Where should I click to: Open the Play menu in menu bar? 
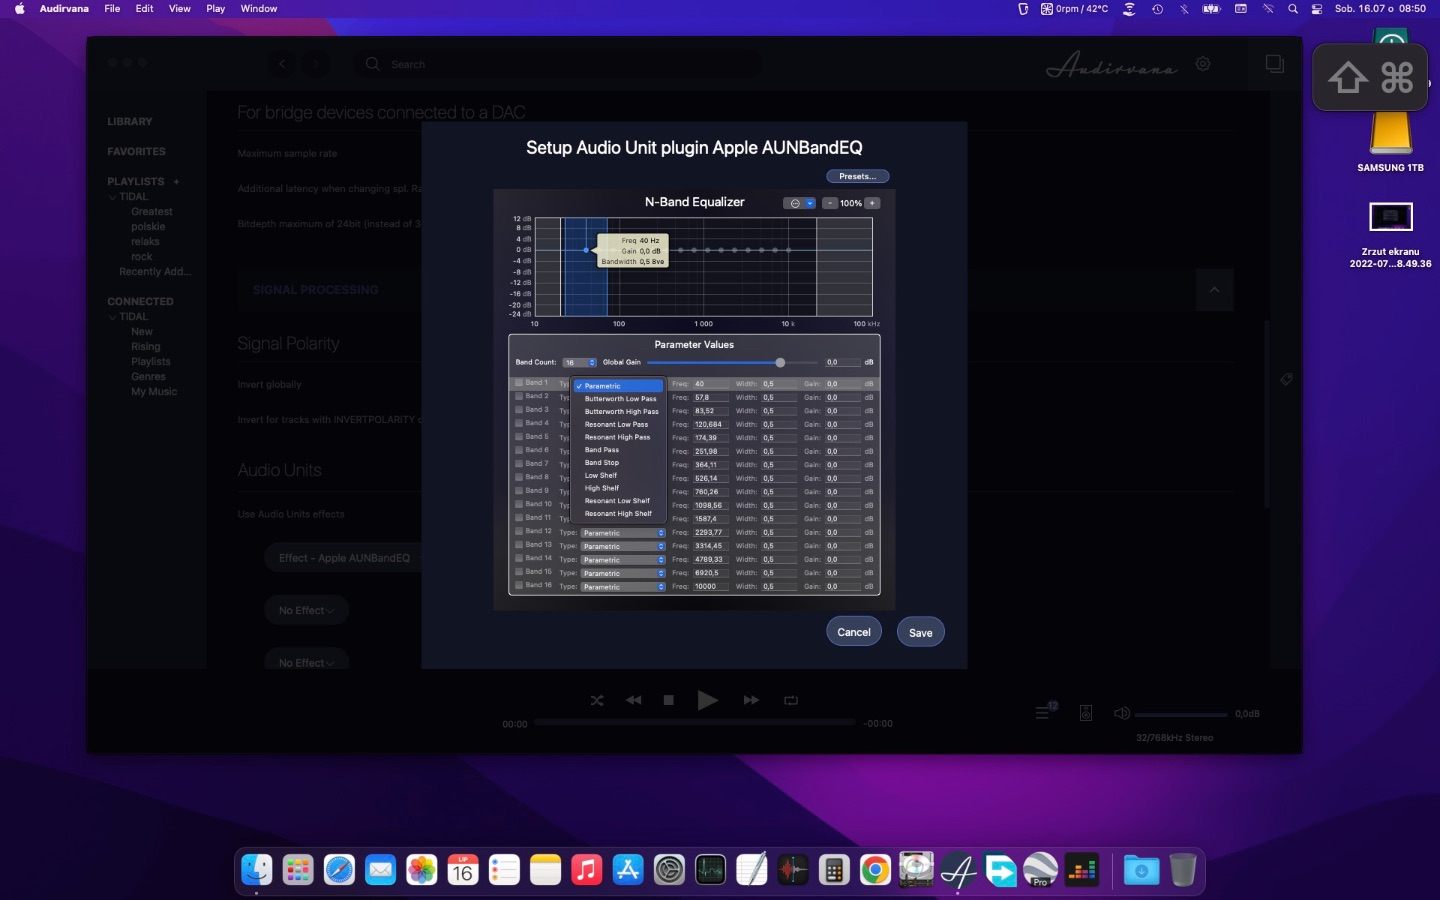[215, 9]
